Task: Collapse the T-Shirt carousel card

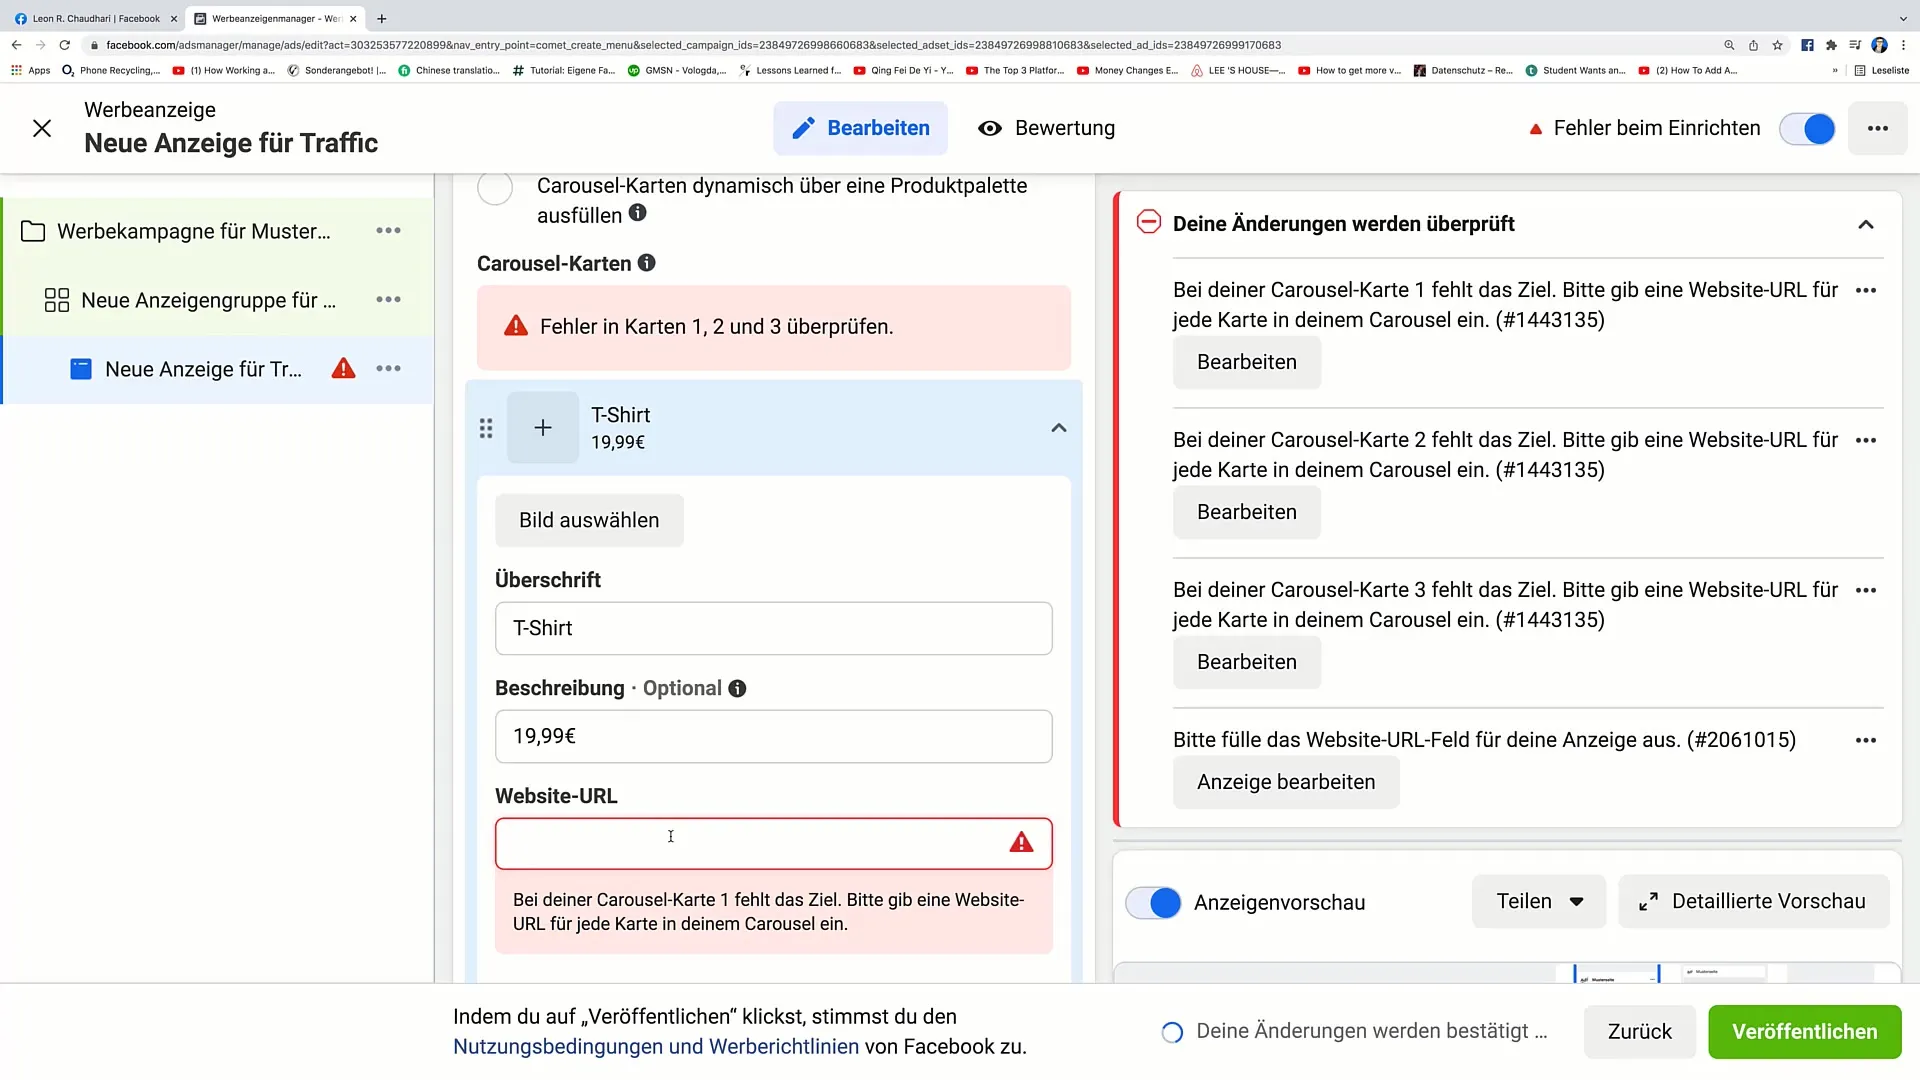Action: pos(1059,428)
